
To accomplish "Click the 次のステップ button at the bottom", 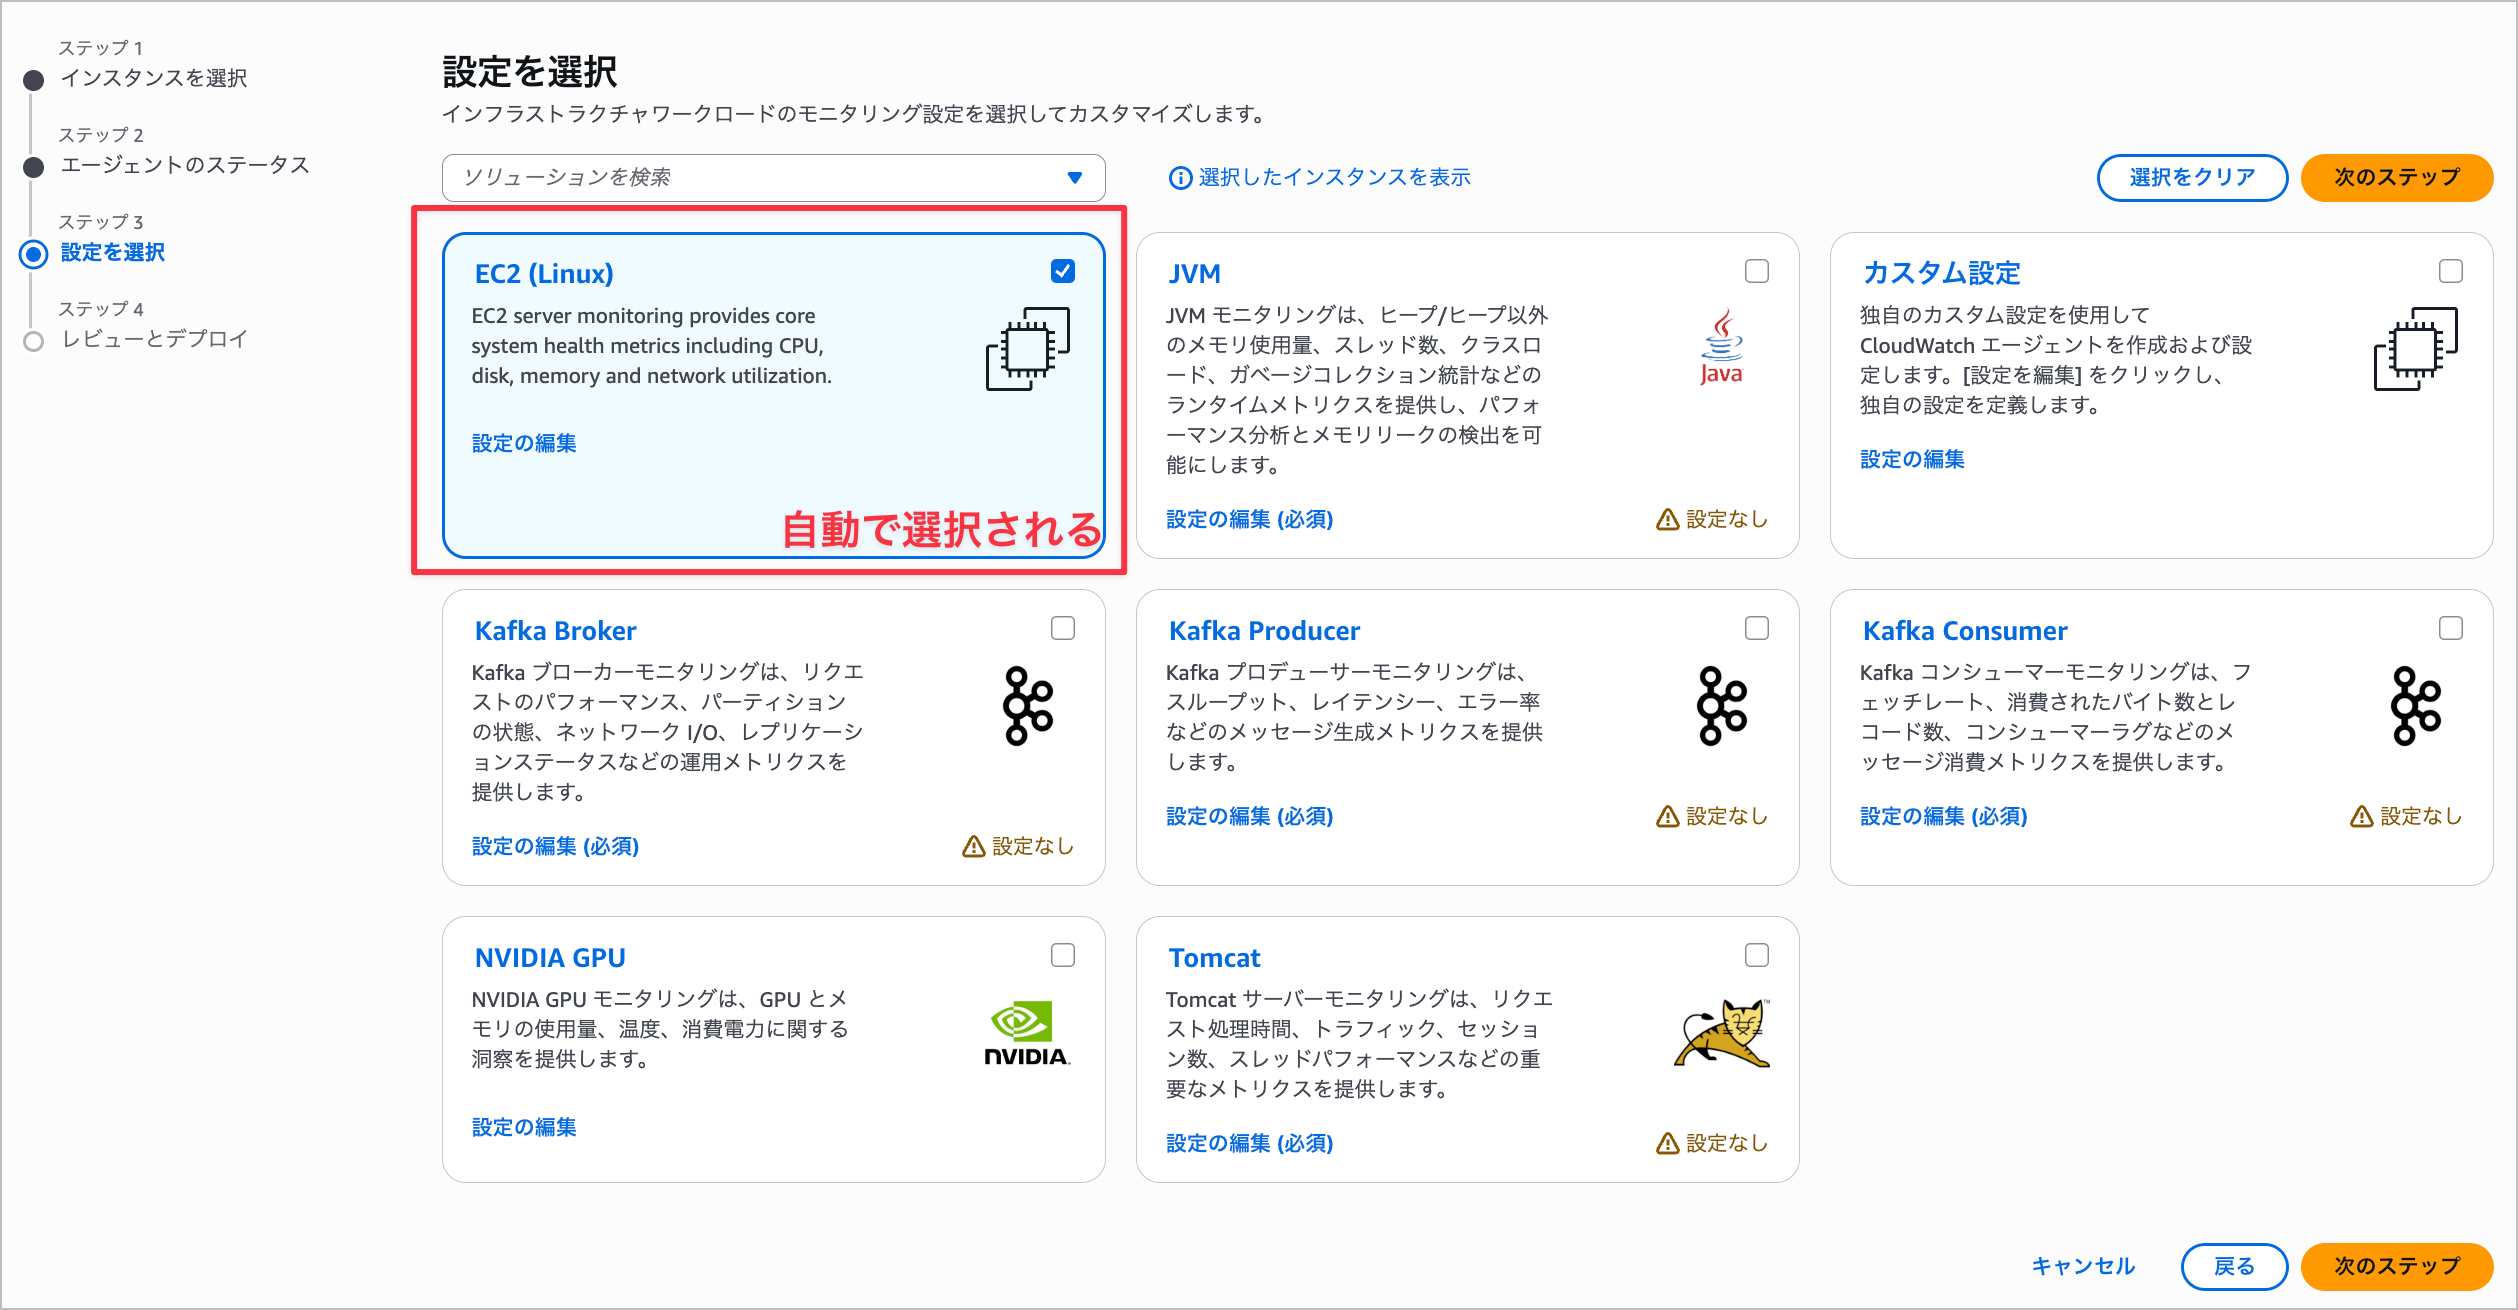I will [x=2396, y=1265].
